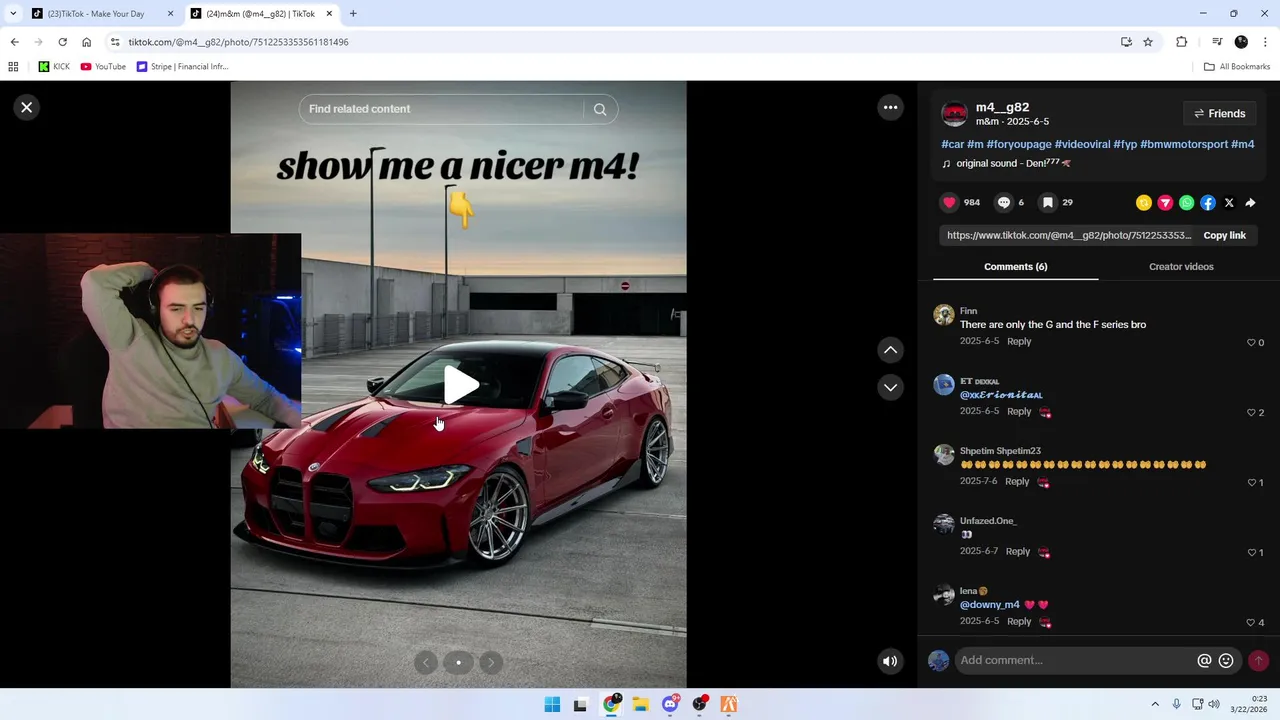Show hidden system tray icons
The height and width of the screenshot is (720, 1280).
(x=1155, y=704)
